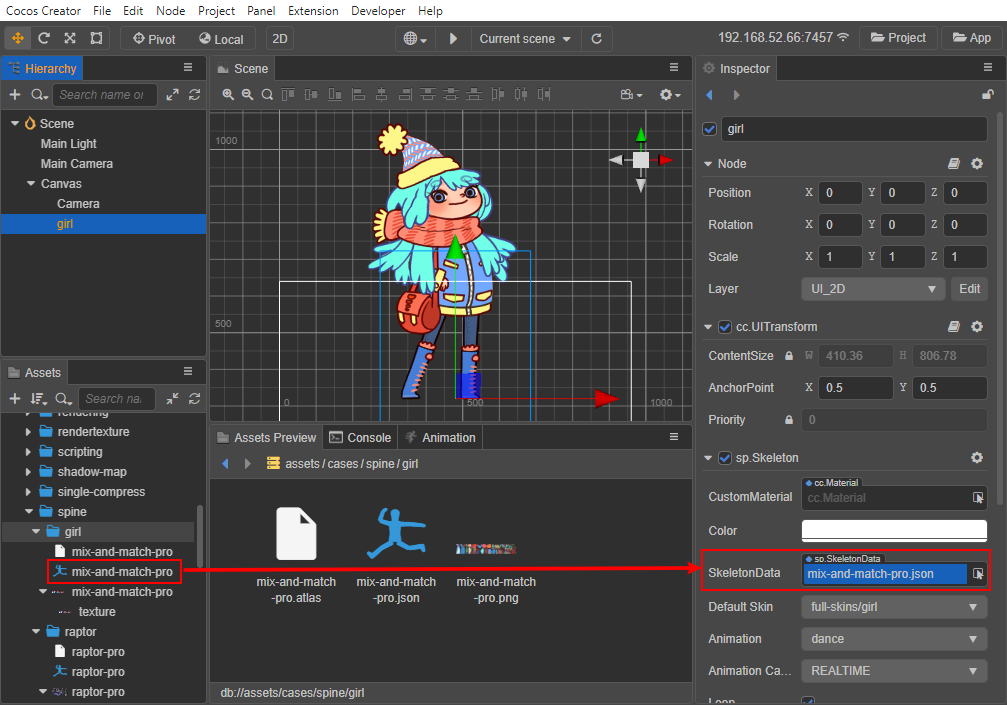Click the AnchorPoint X input field

tap(855, 388)
